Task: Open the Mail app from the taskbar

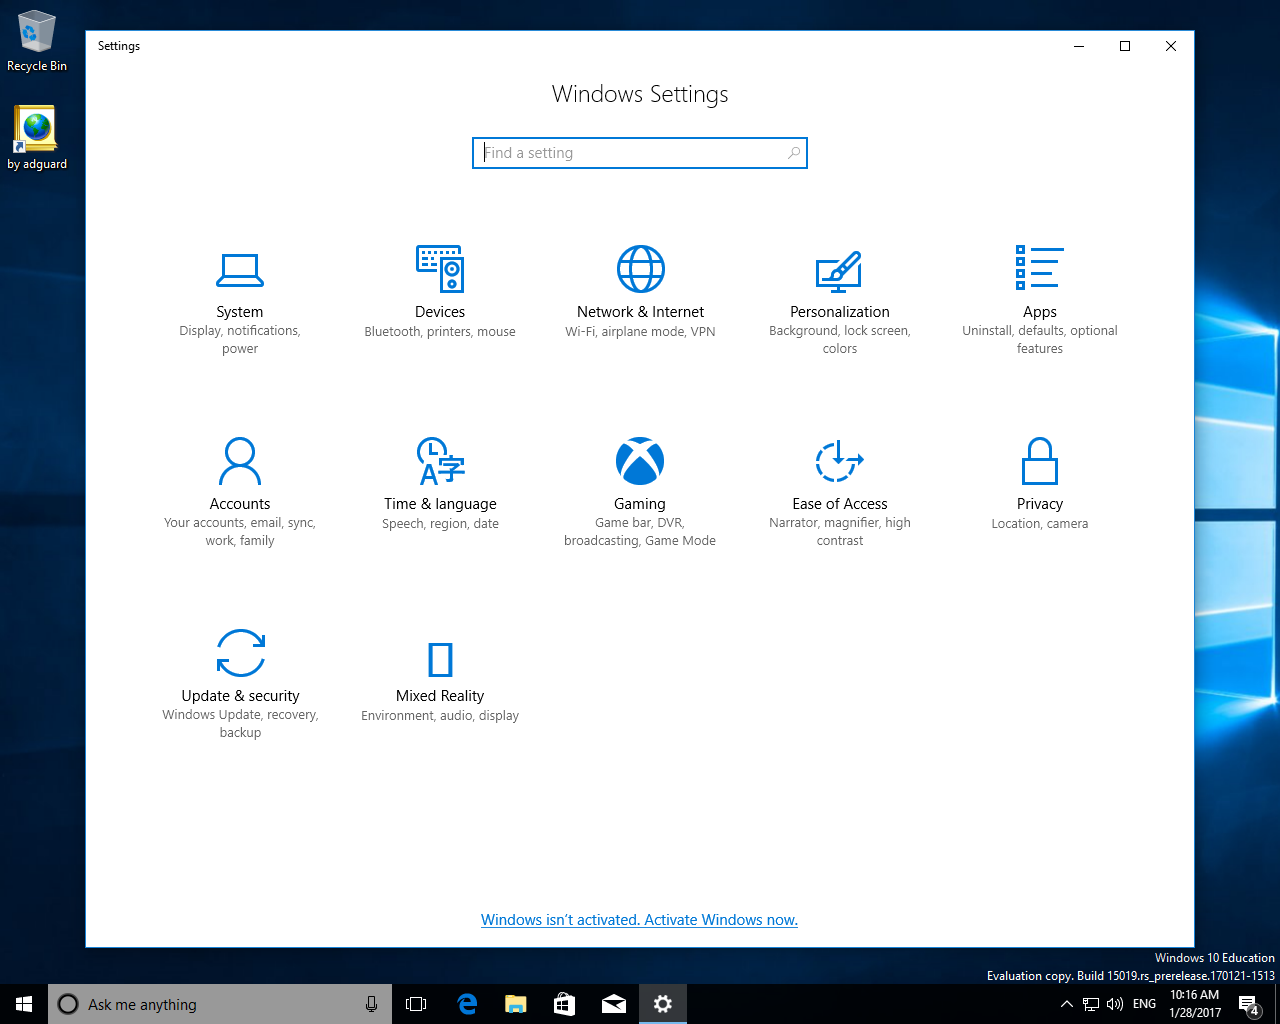Action: (x=614, y=1004)
